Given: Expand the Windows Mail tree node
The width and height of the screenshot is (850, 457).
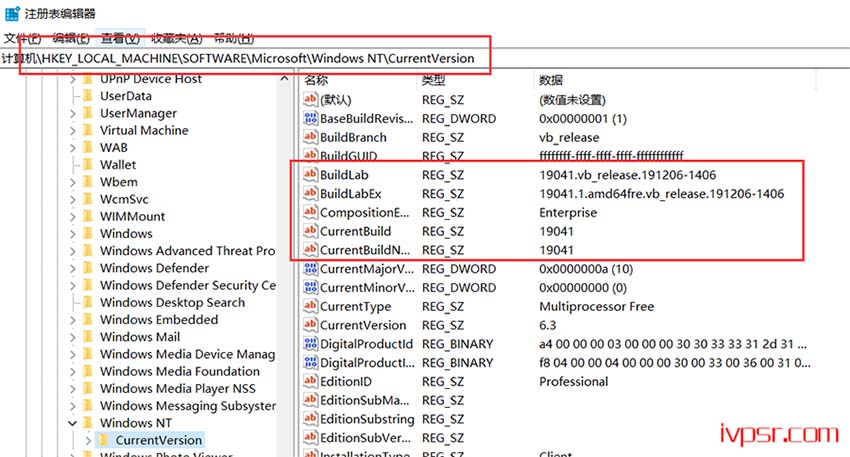Looking at the screenshot, I should [72, 337].
